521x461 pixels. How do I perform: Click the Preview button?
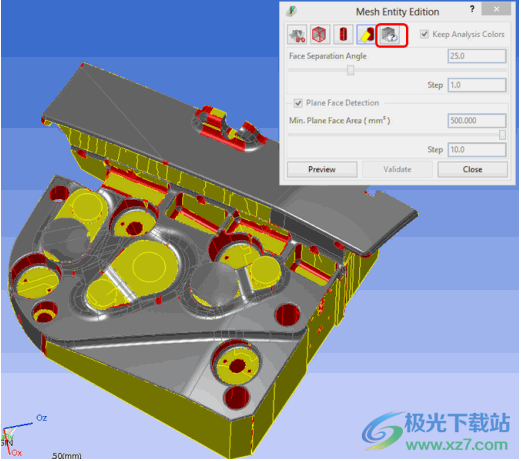pyautogui.click(x=322, y=169)
